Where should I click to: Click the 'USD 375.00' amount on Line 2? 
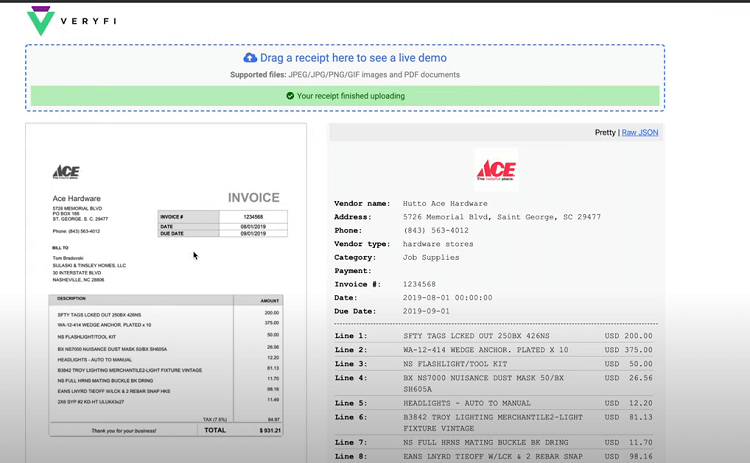[628, 350]
